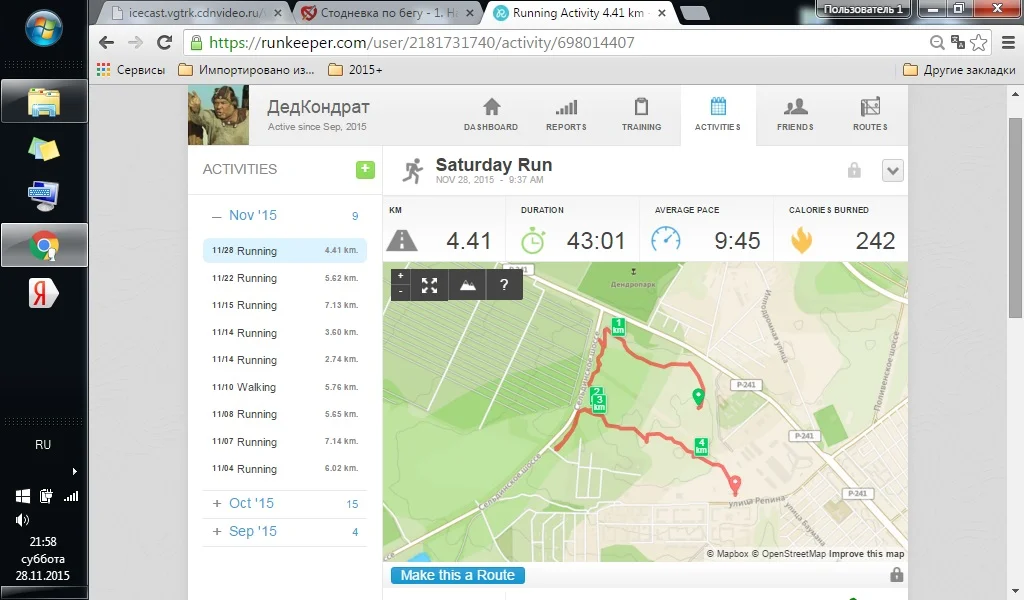Switch map to fullscreen view
This screenshot has height=600, width=1024.
point(429,285)
